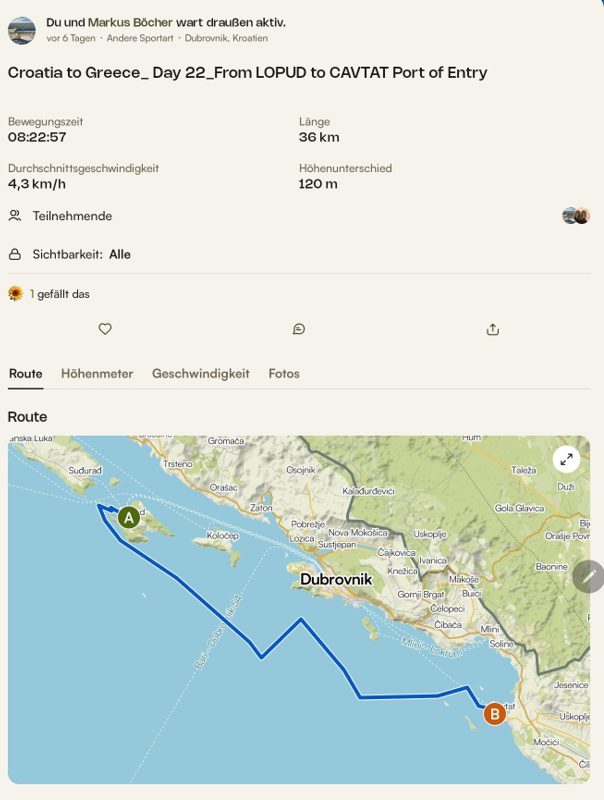Switch to the Höhenmeter tab
The width and height of the screenshot is (604, 800).
97,373
